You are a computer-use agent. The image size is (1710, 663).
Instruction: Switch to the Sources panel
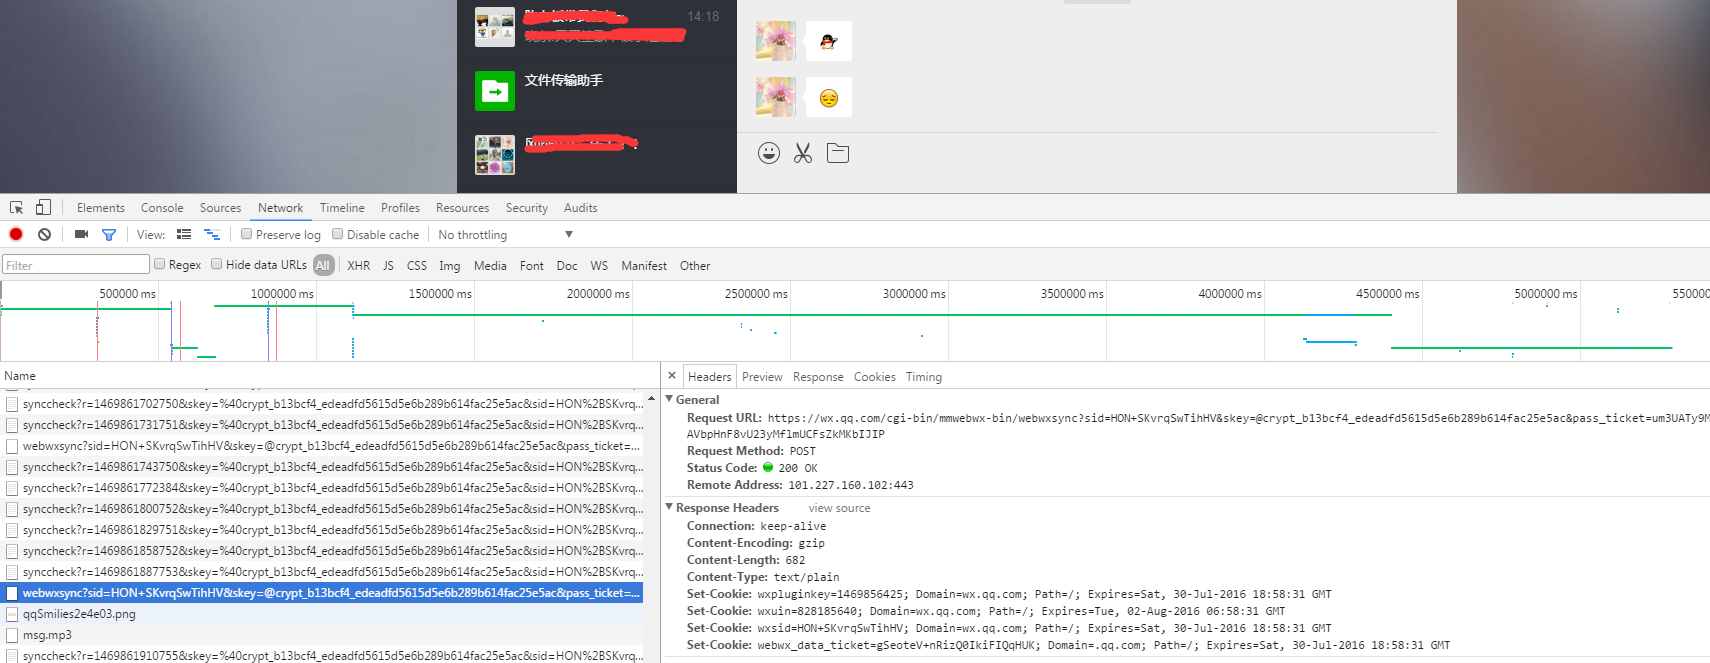click(x=220, y=208)
